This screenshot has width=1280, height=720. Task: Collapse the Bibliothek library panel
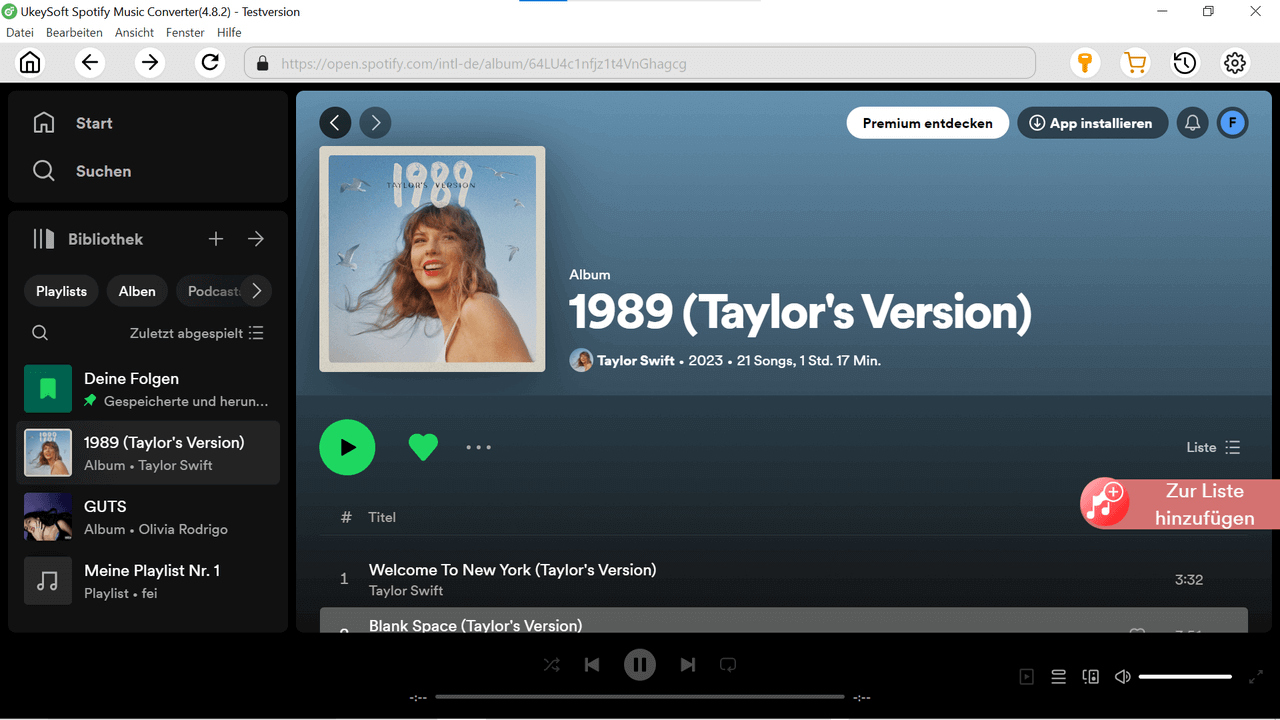click(88, 239)
